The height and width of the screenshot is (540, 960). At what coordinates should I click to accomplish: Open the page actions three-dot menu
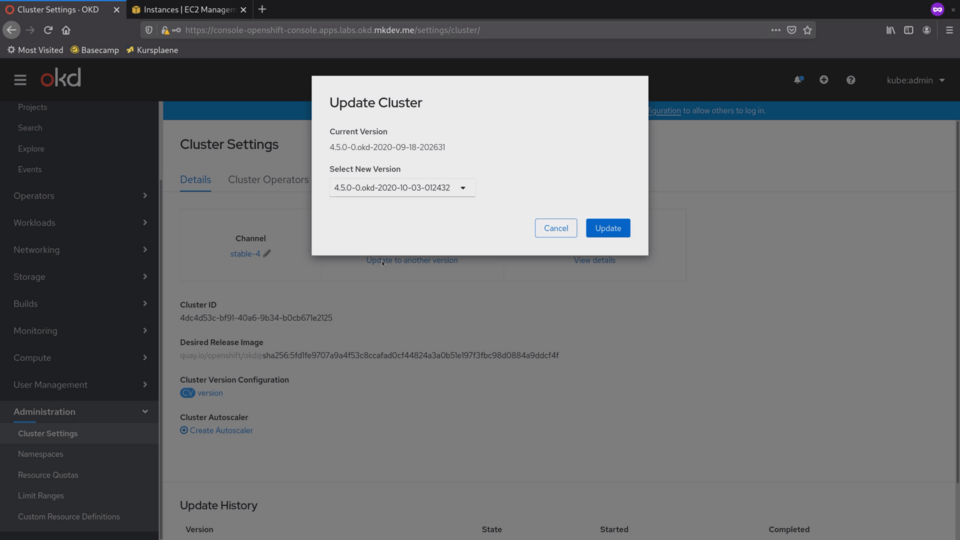pyautogui.click(x=776, y=29)
